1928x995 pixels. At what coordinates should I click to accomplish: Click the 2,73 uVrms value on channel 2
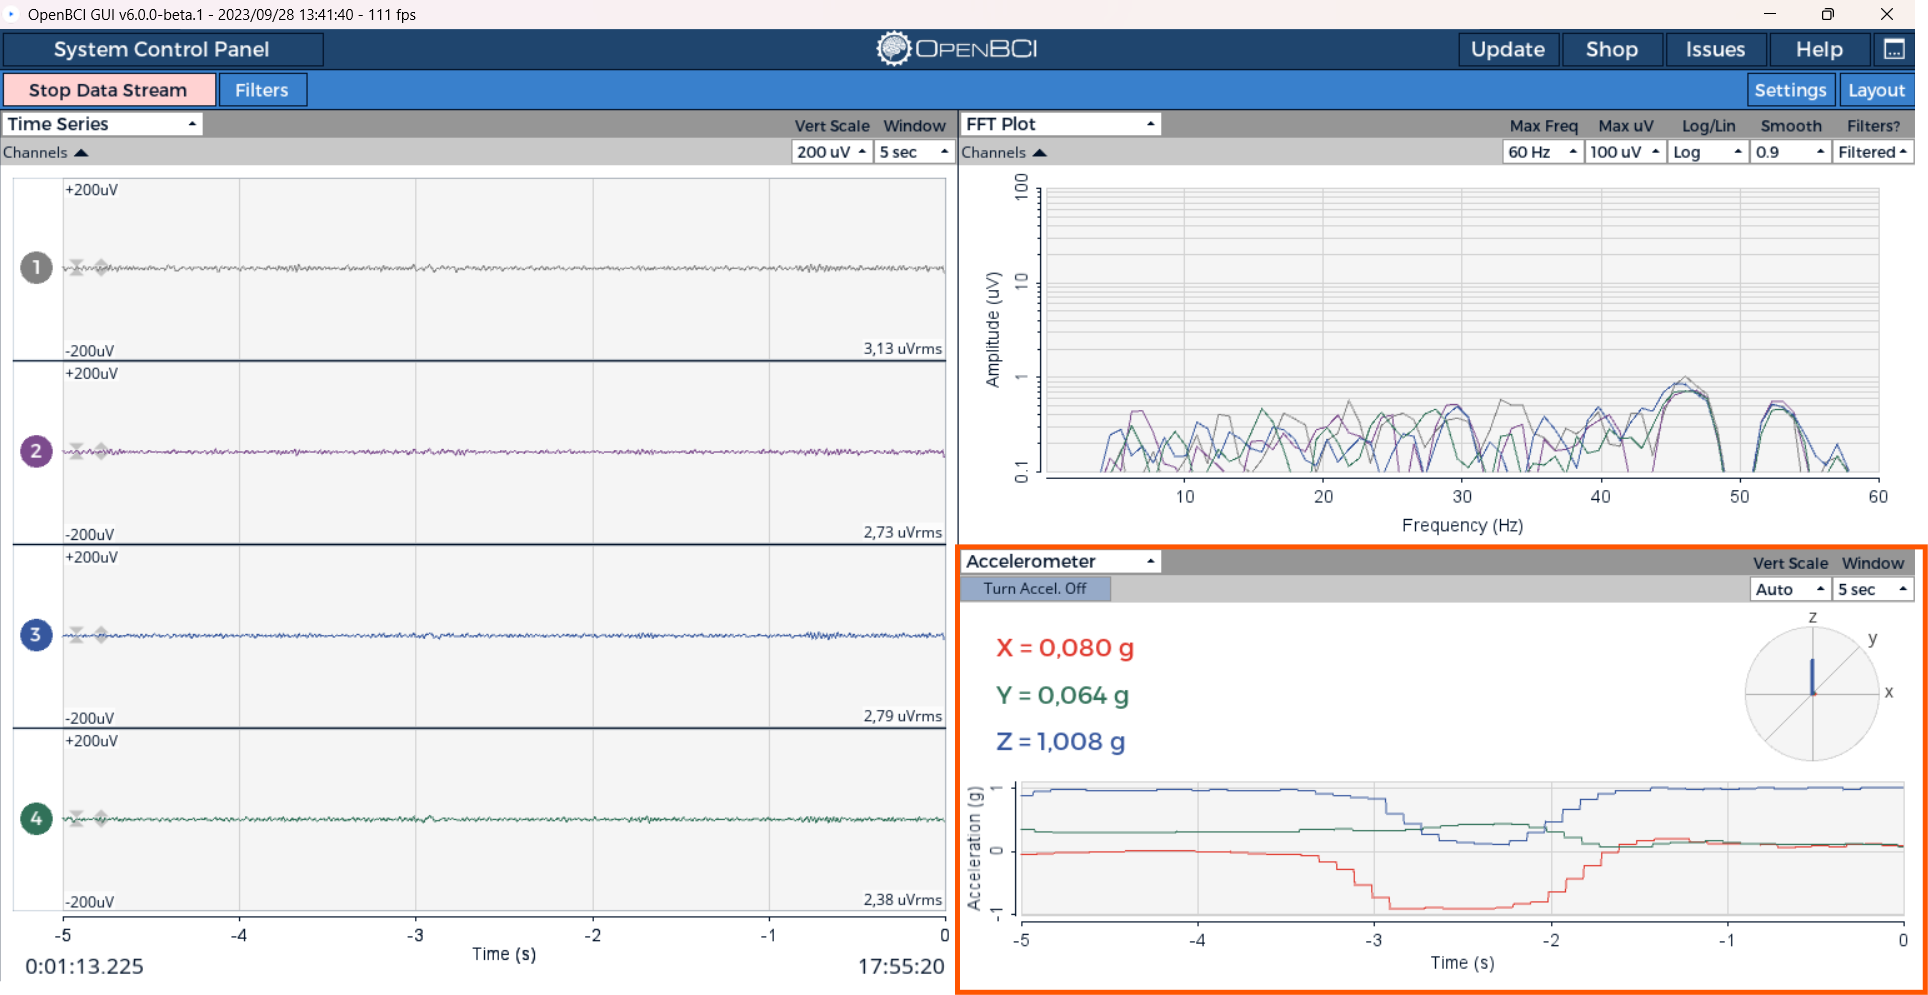[x=903, y=533]
